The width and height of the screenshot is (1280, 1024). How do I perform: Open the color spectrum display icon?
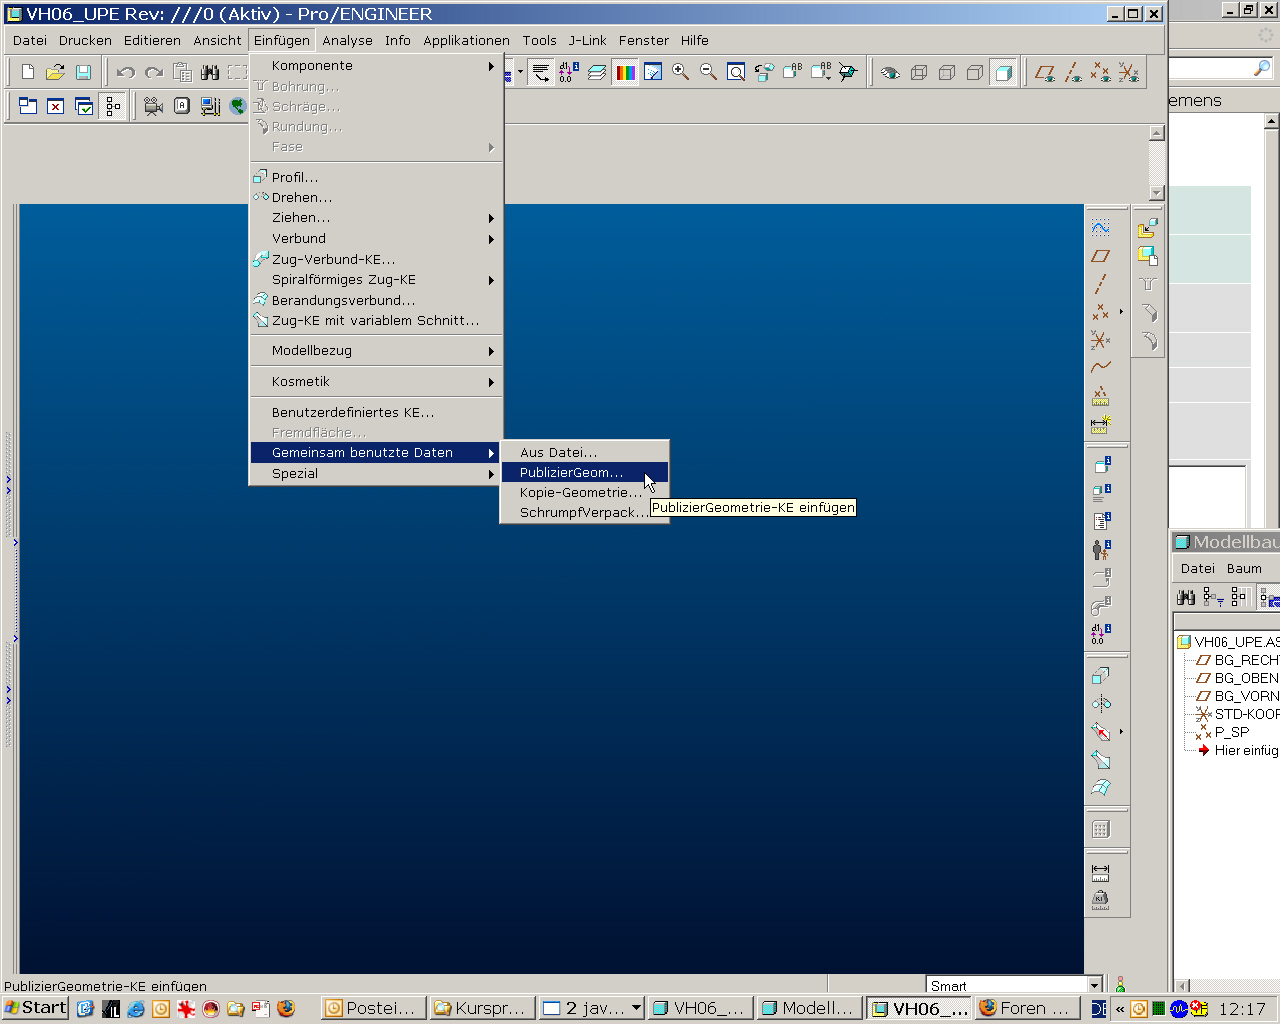point(625,72)
